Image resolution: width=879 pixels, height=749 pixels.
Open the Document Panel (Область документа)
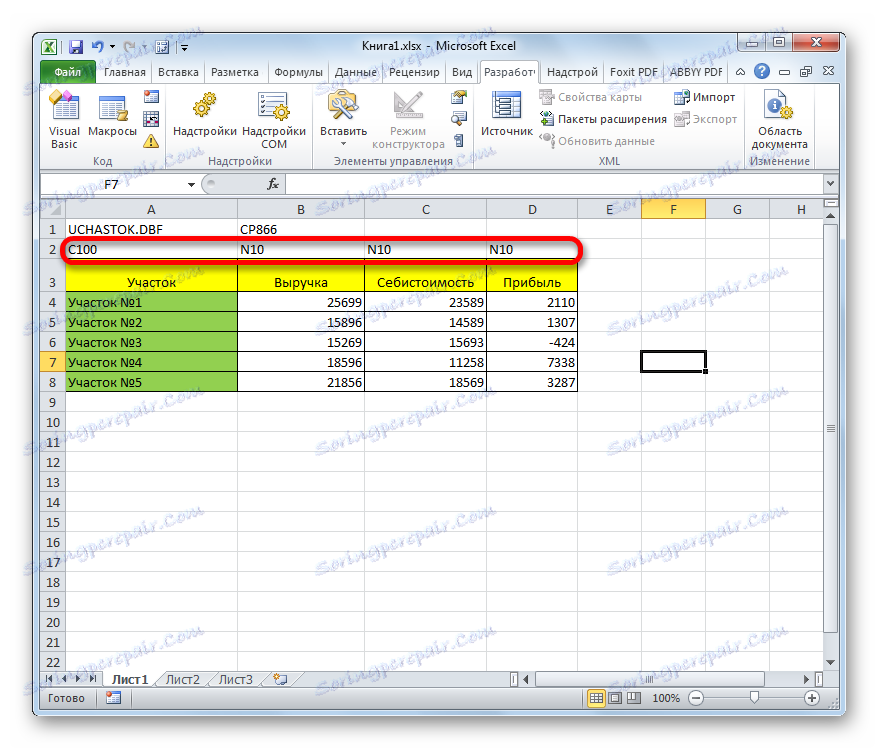779,119
